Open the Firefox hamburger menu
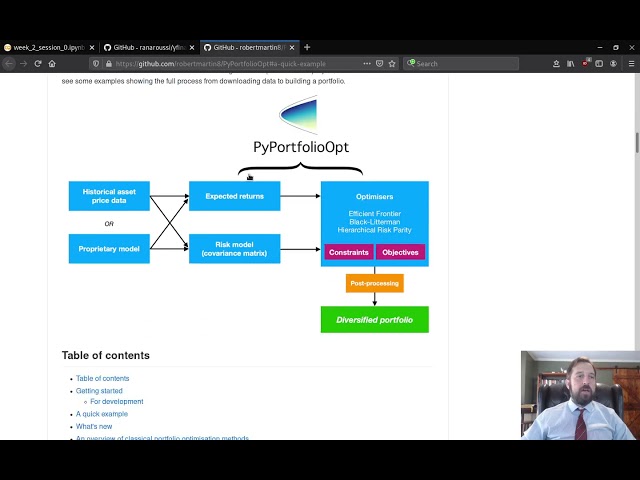Screen dimensions: 640x480 (x=631, y=64)
